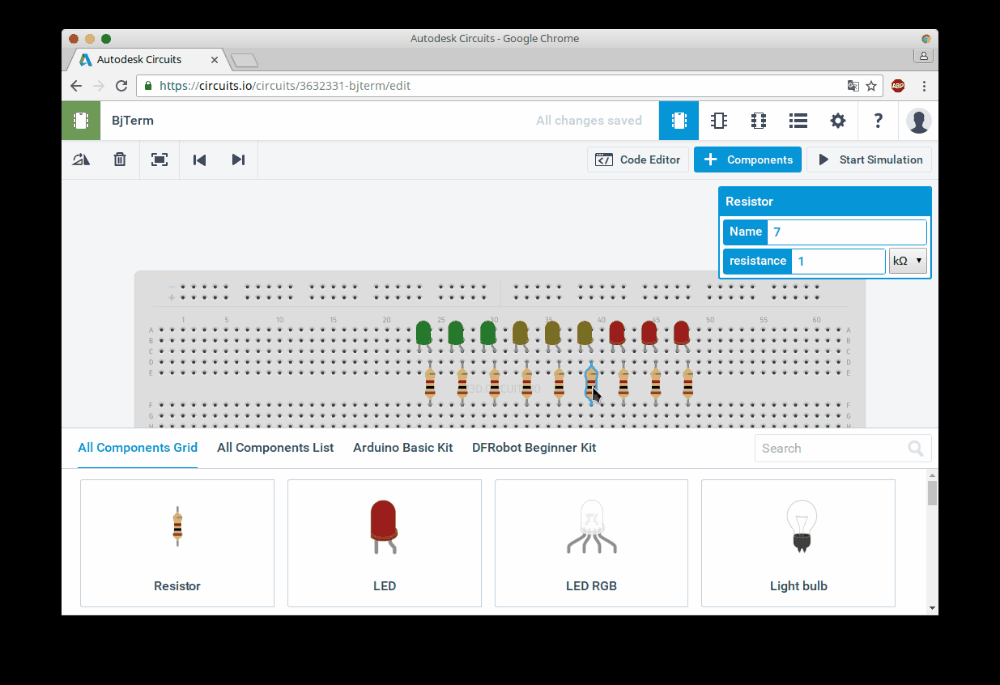Click the browser back arrow
This screenshot has height=685, width=1000.
tap(76, 85)
